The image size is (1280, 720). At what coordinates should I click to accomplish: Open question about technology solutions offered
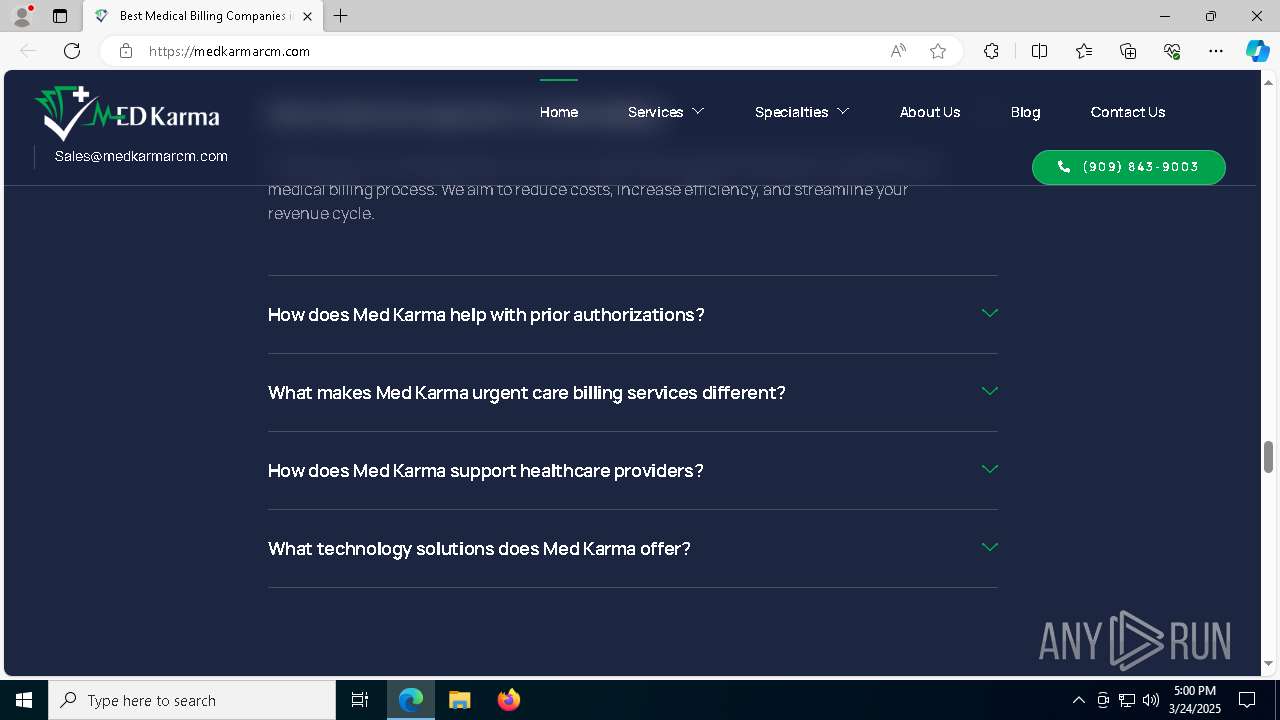pos(479,548)
